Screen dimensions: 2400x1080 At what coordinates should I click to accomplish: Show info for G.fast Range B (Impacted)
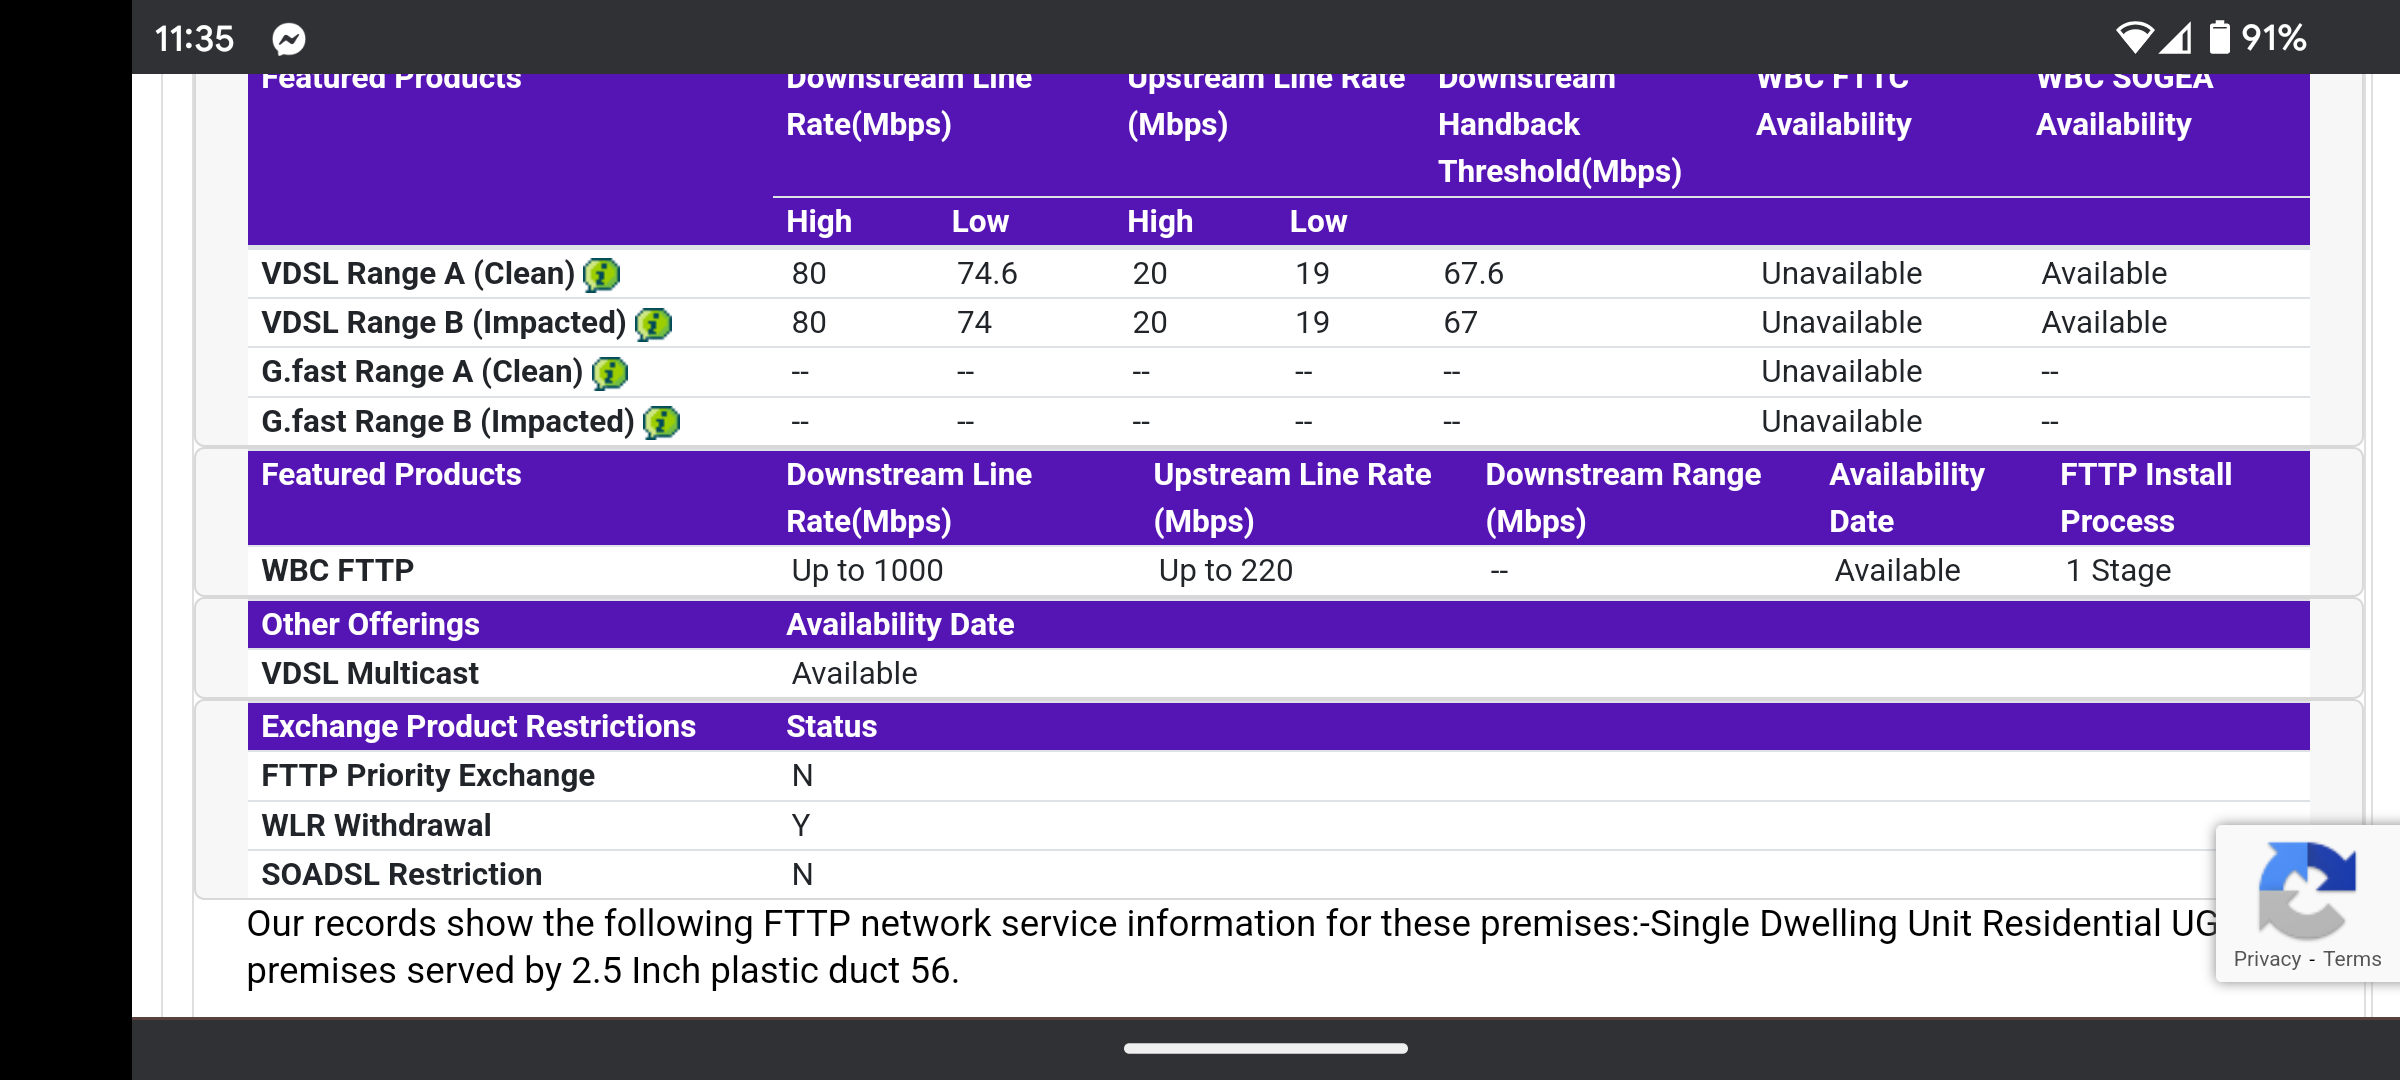pyautogui.click(x=661, y=422)
